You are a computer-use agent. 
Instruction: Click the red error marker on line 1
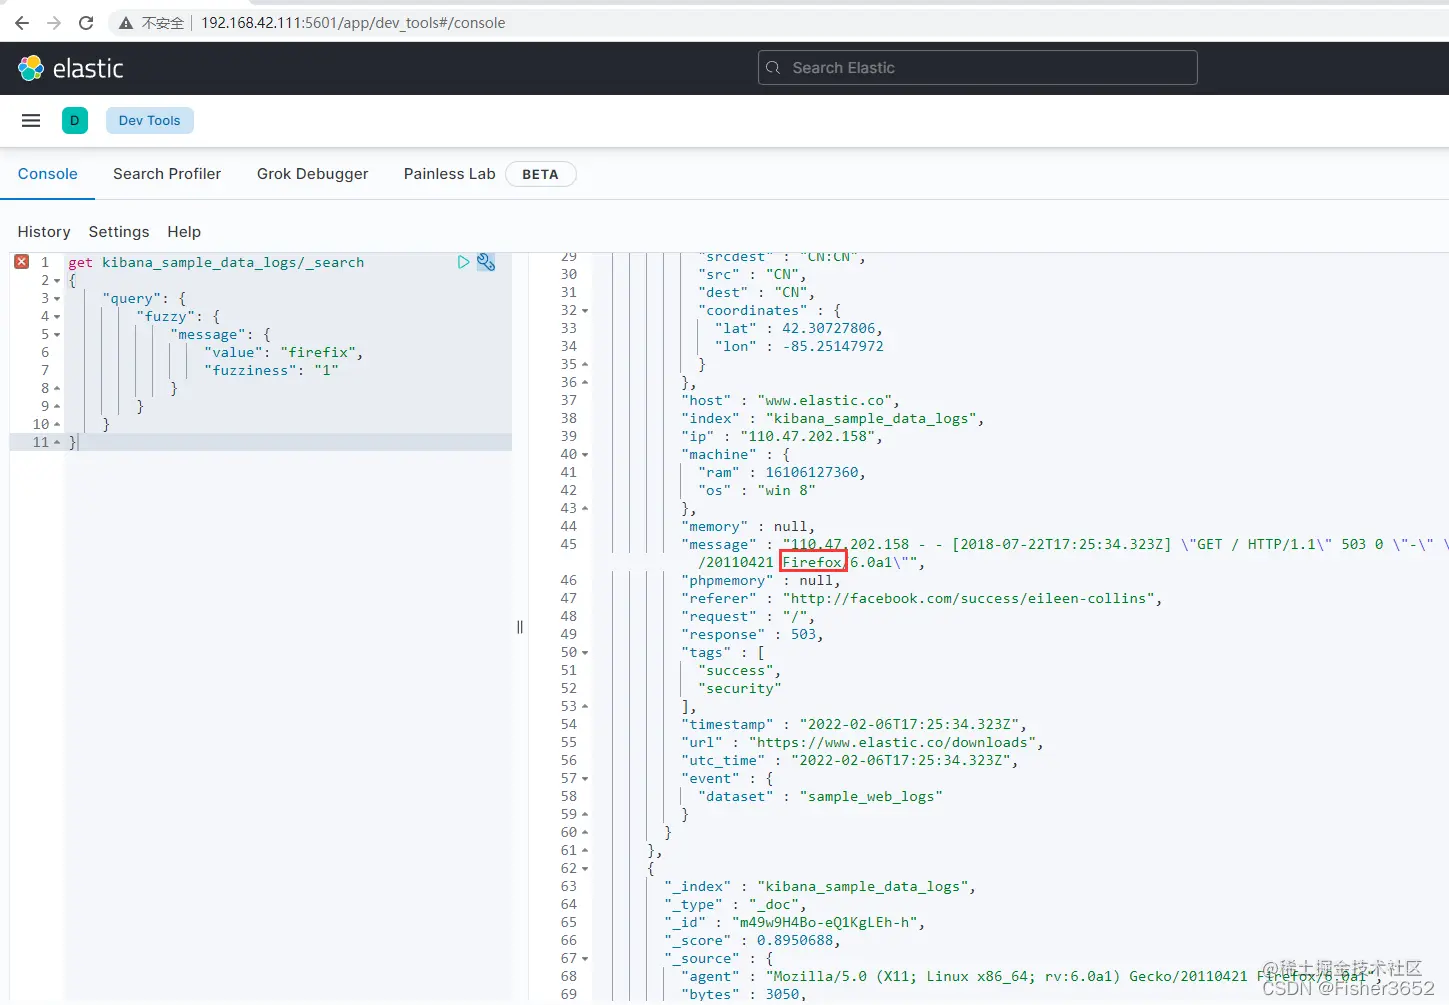tap(22, 261)
